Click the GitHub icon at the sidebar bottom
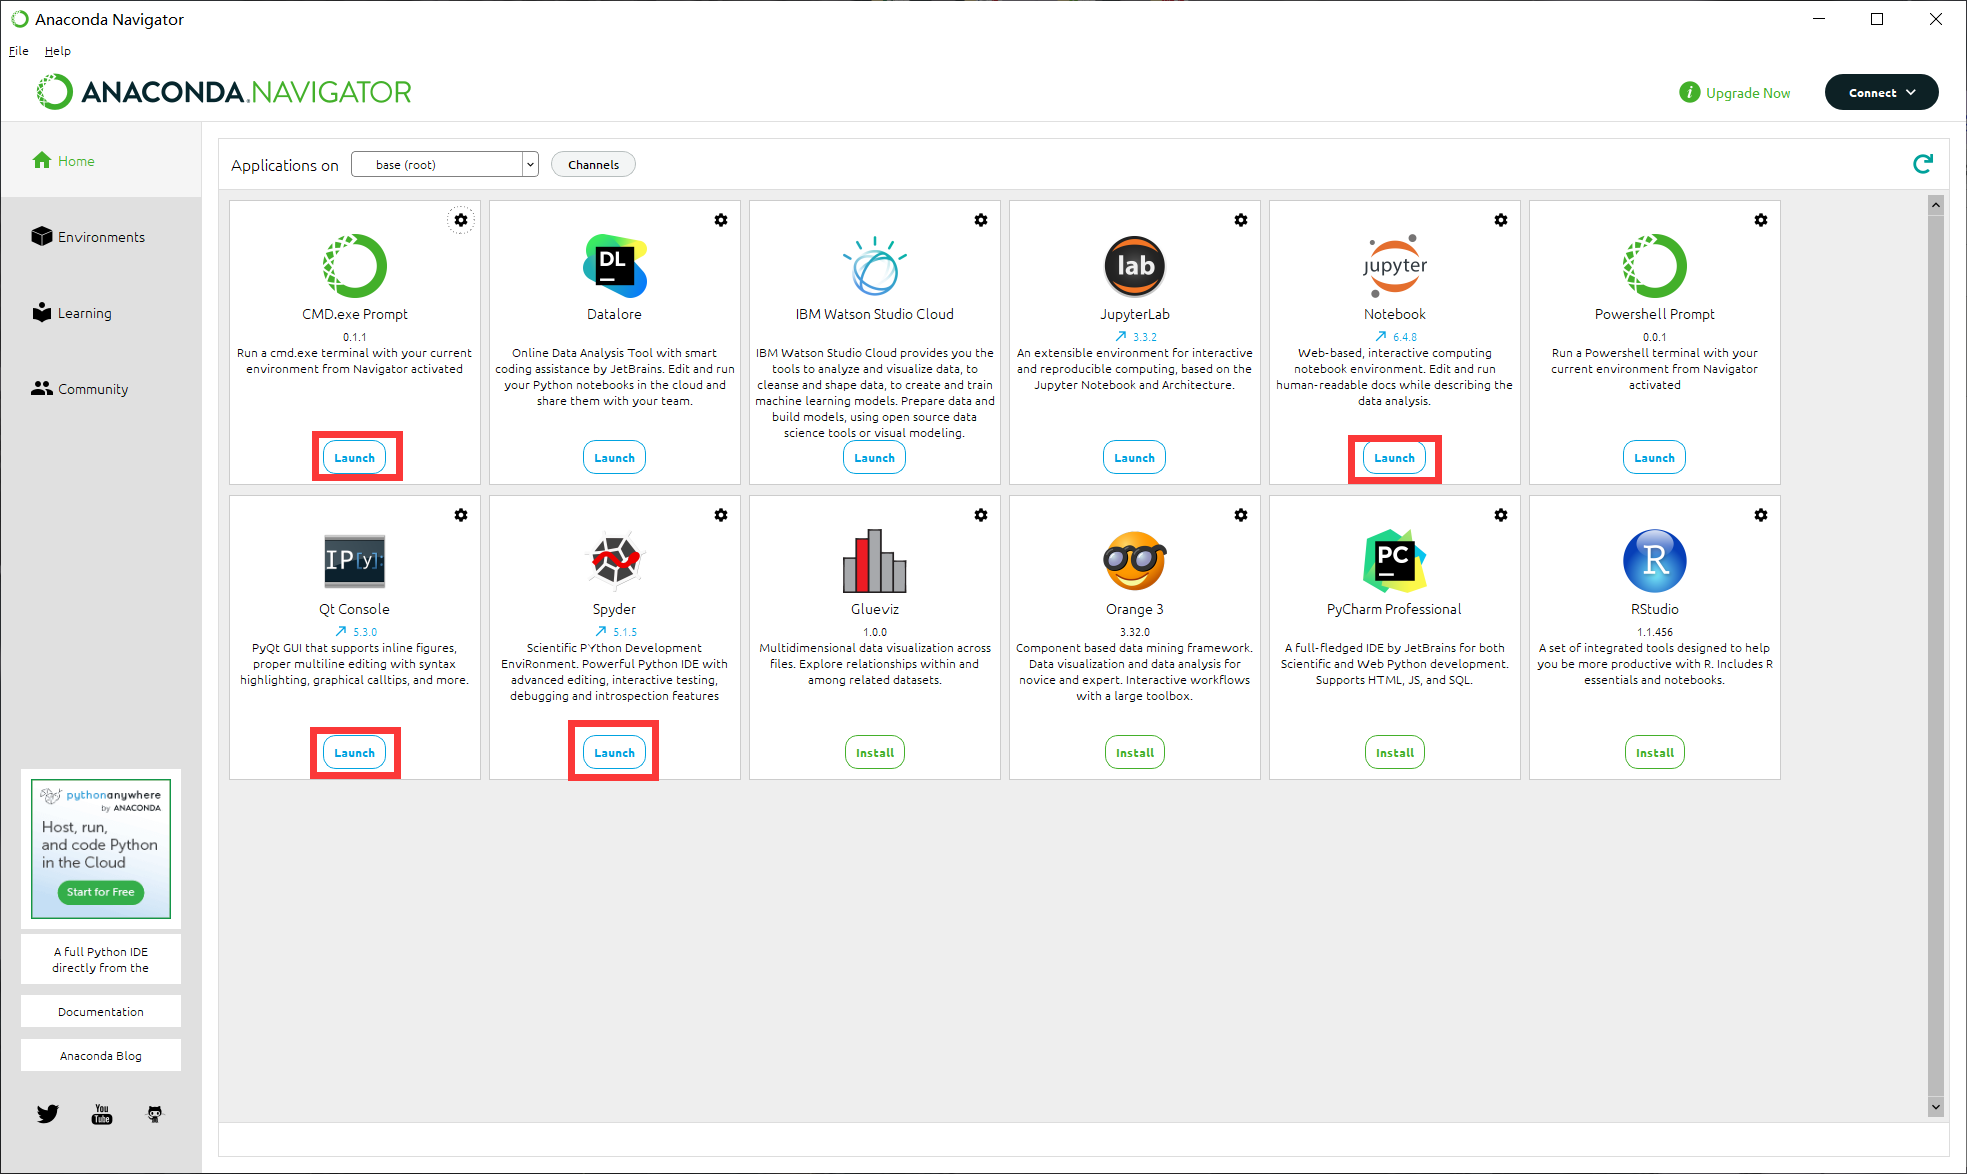The image size is (1967, 1174). click(154, 1114)
